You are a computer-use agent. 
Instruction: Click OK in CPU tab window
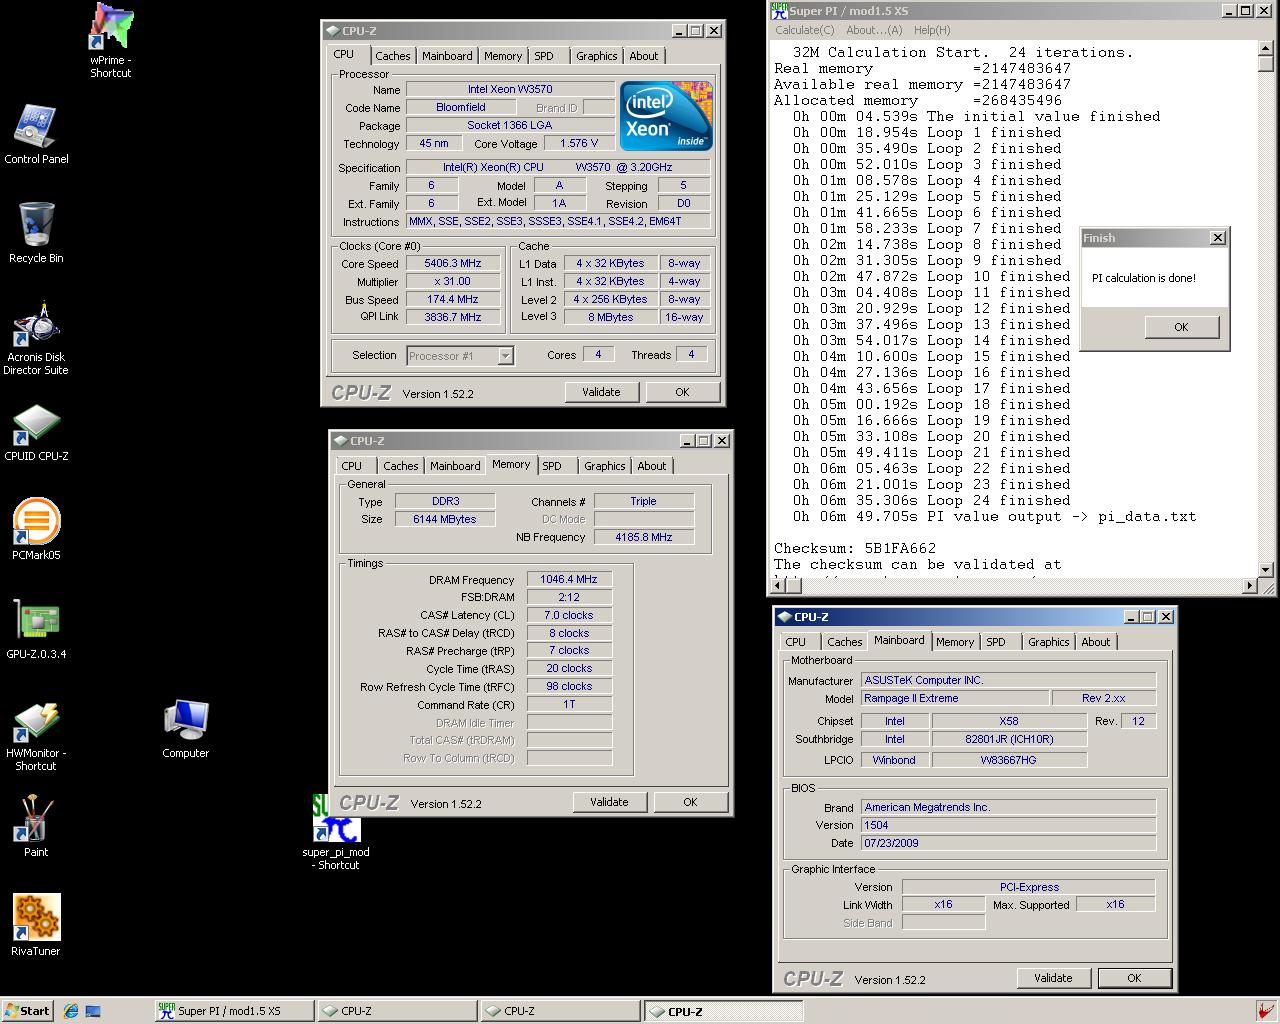tap(682, 392)
